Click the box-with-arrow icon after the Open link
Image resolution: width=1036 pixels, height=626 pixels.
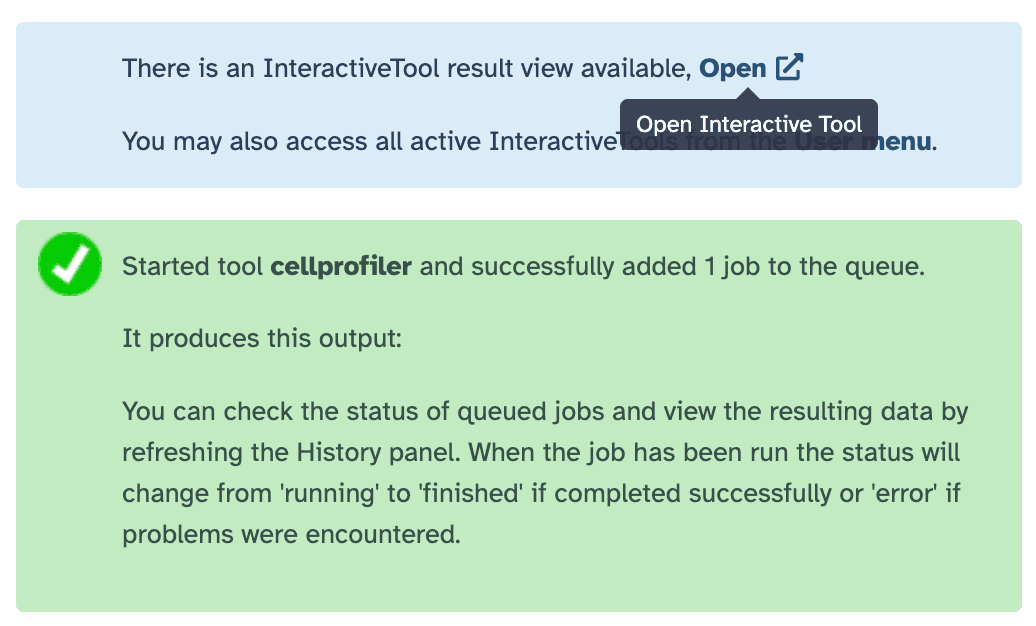791,67
